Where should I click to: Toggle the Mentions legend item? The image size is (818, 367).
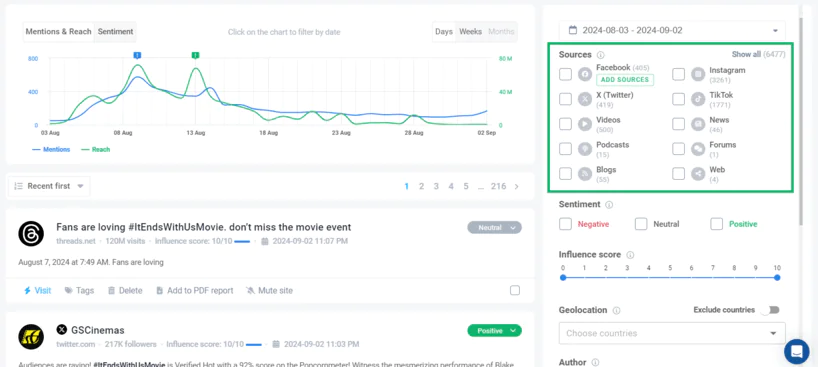click(x=51, y=149)
